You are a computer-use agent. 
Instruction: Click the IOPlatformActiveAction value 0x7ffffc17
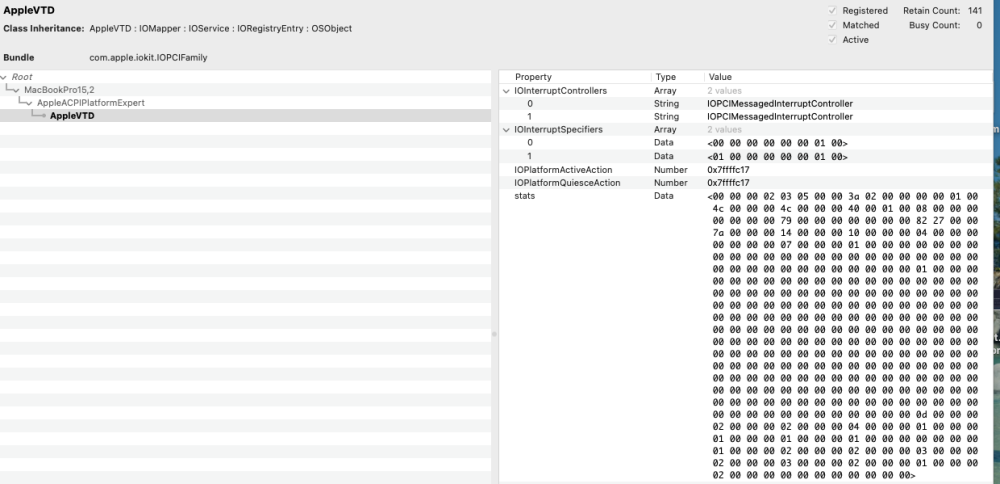[x=728, y=170]
